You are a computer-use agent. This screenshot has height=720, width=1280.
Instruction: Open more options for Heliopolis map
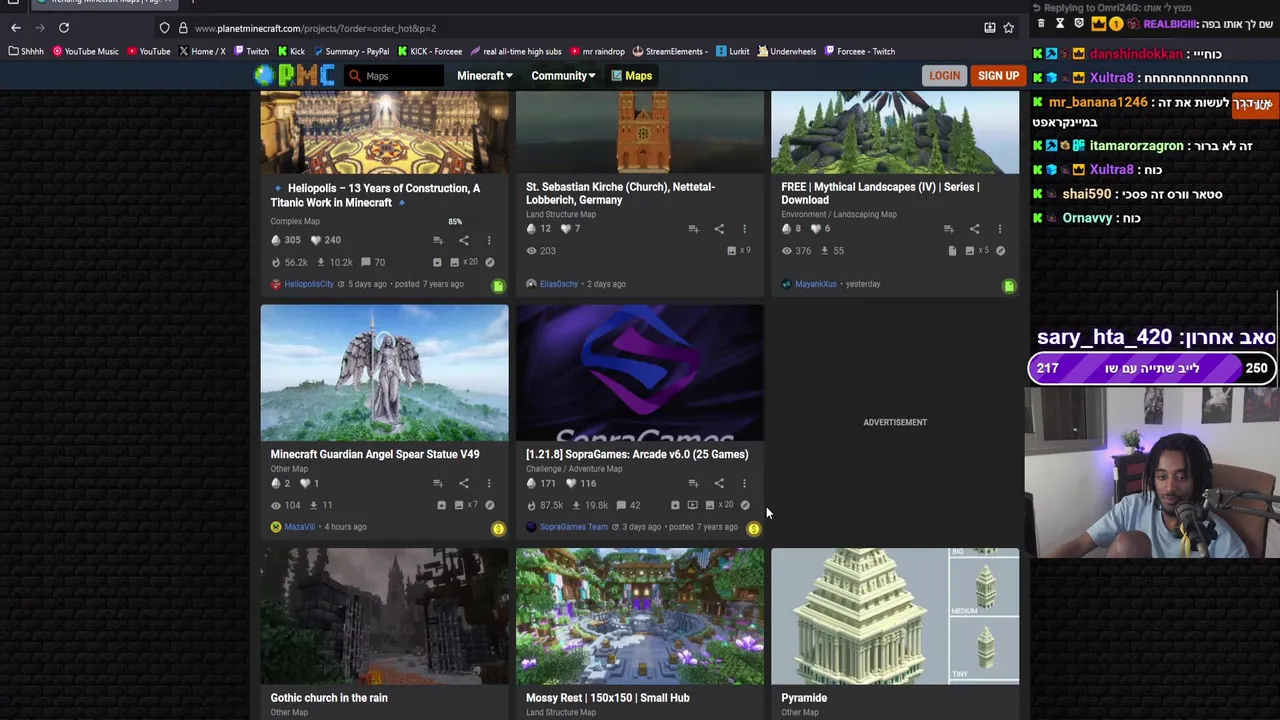(489, 240)
